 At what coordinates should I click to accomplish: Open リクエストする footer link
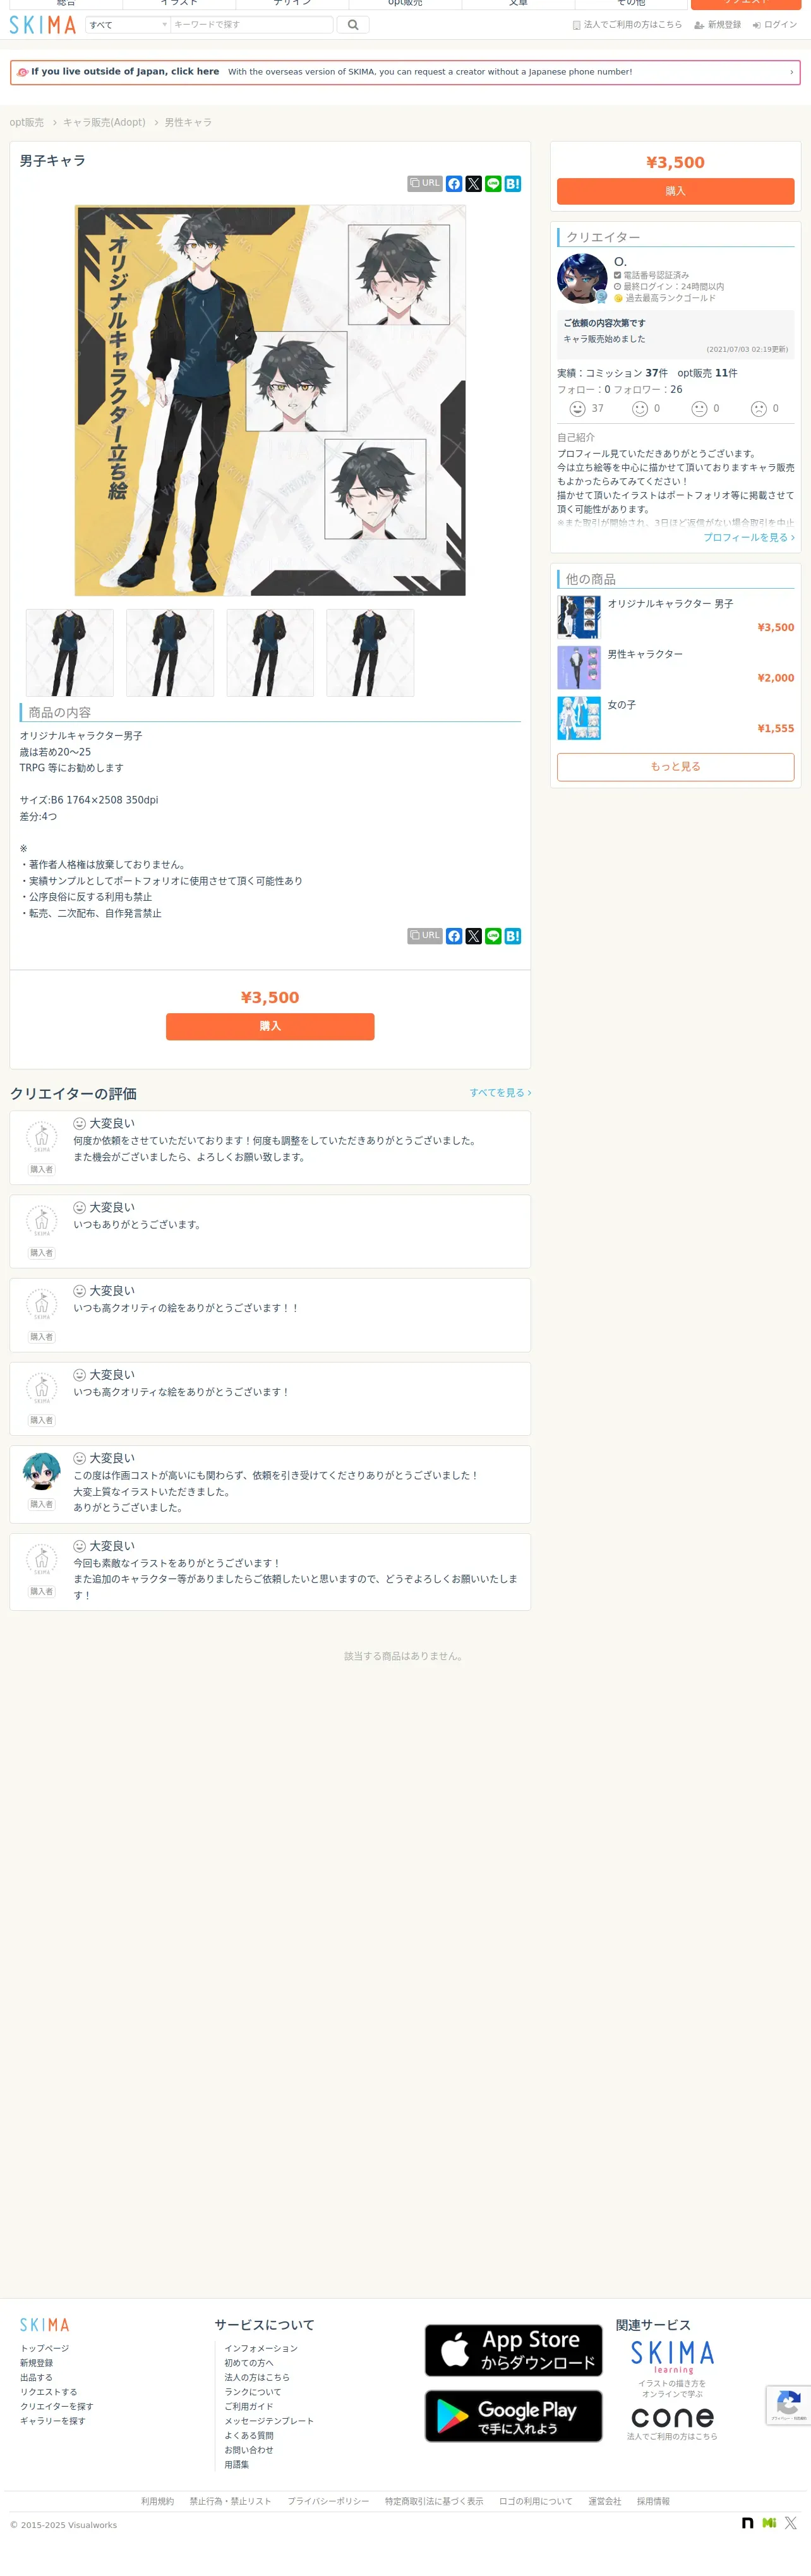point(49,2392)
